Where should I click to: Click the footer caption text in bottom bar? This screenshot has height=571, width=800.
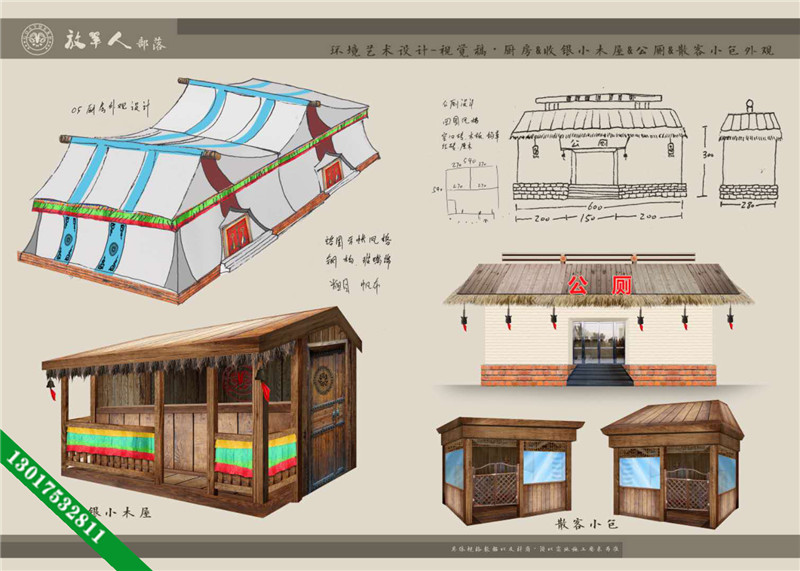click(535, 549)
